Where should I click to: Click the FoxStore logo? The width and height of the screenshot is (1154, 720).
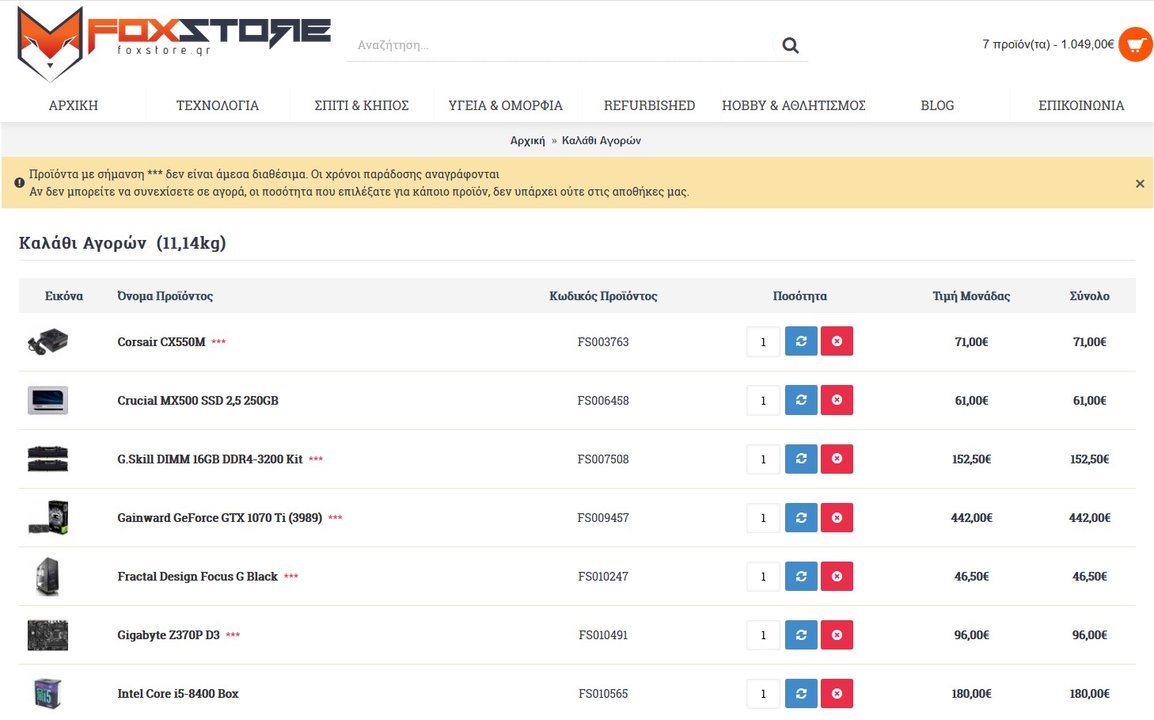[174, 43]
